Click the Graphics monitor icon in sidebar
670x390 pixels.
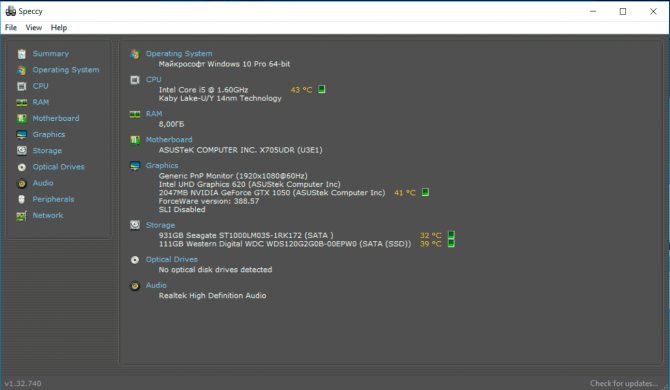click(22, 135)
